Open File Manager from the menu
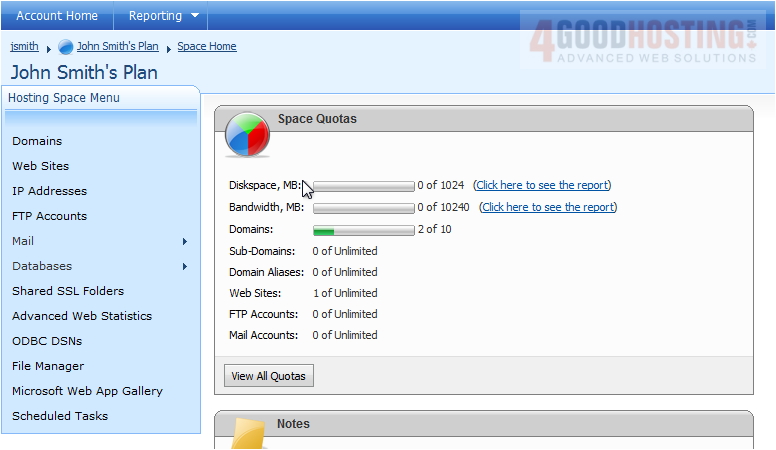 [48, 366]
